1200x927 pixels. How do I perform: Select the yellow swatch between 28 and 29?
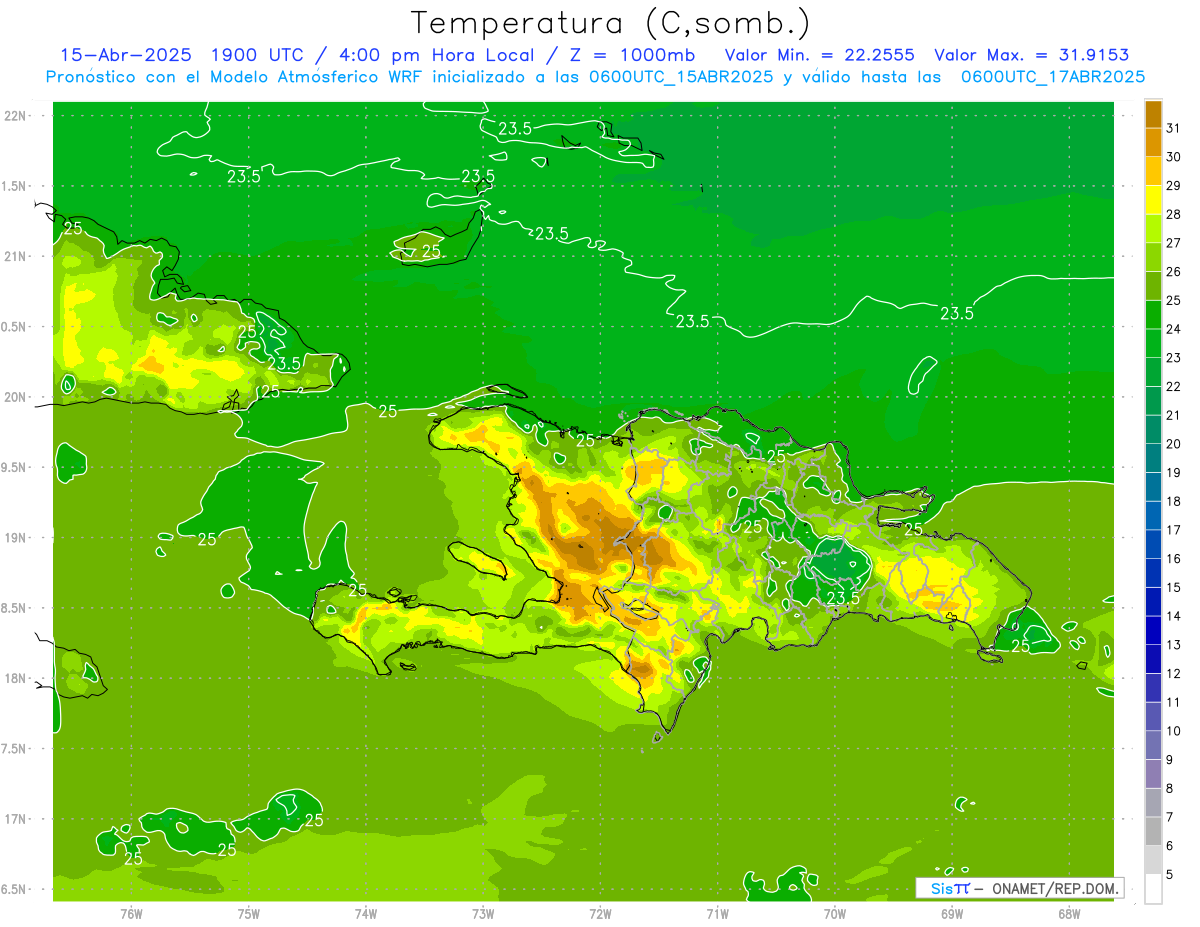click(1153, 201)
